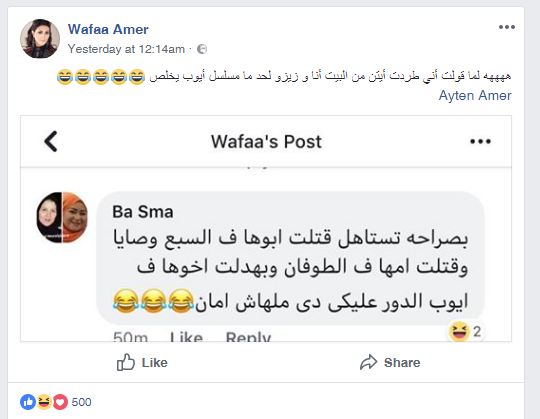Open the 500 reactions count list

click(81, 402)
